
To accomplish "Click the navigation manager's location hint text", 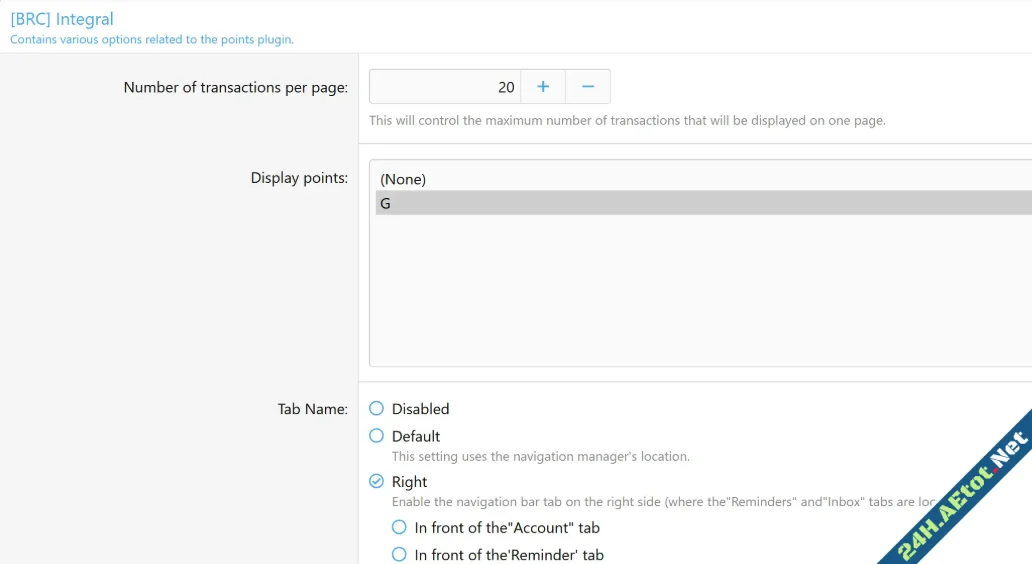I will [x=540, y=457].
